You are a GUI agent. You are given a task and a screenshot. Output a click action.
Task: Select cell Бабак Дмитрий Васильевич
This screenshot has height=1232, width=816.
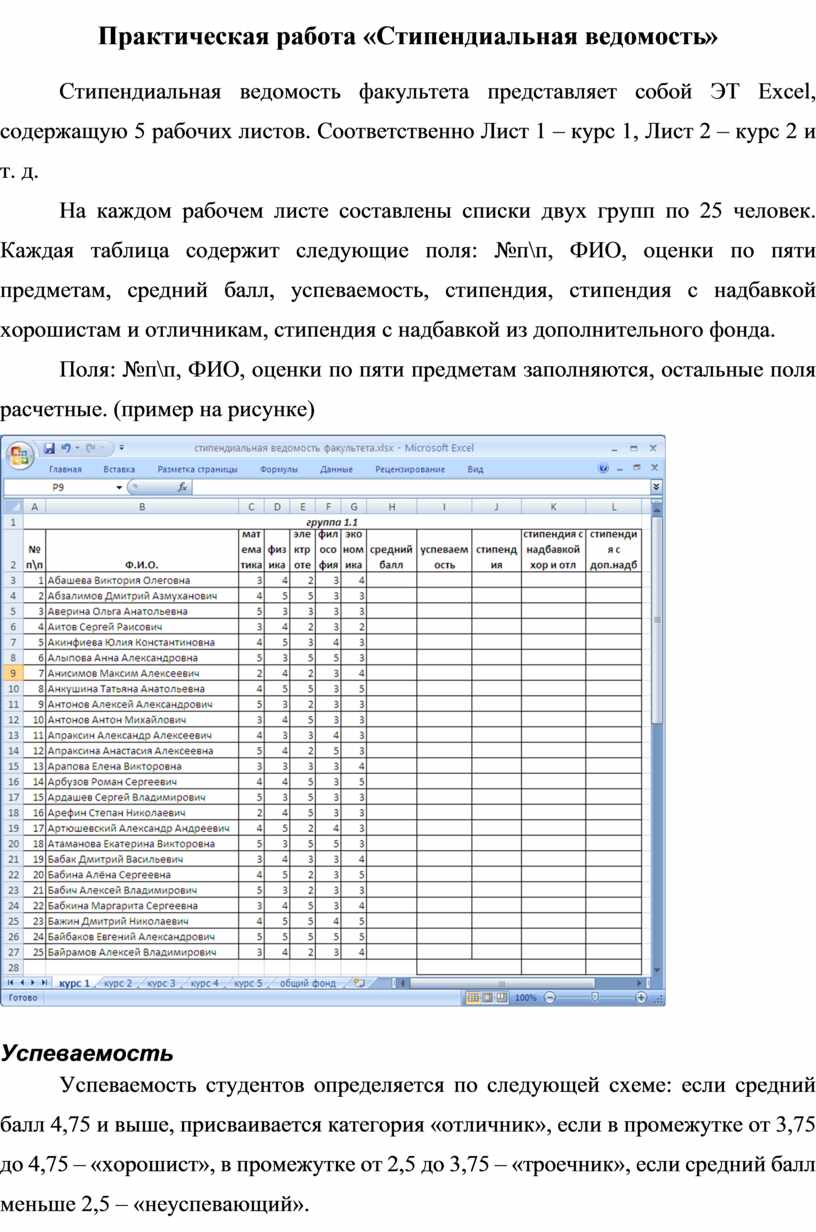[141, 859]
